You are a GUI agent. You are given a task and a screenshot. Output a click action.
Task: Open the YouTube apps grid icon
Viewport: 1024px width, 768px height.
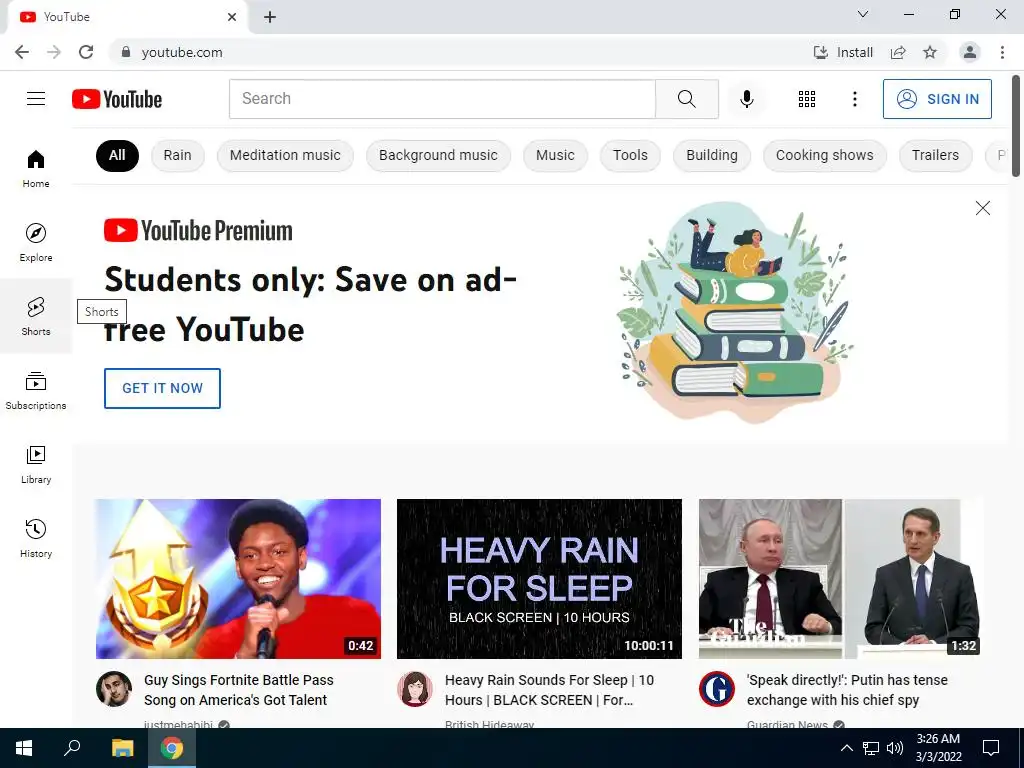point(807,99)
